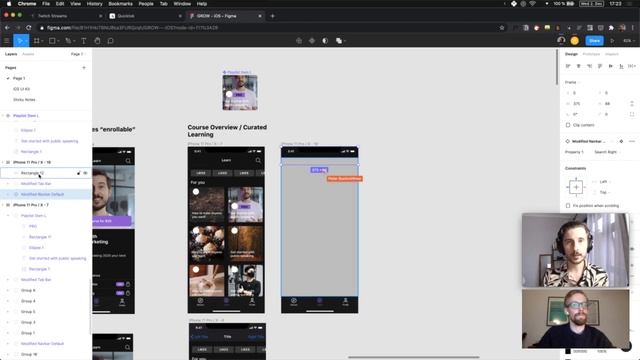Select the Rectangle shape tool
The width and height of the screenshot is (640, 360).
coord(52,41)
